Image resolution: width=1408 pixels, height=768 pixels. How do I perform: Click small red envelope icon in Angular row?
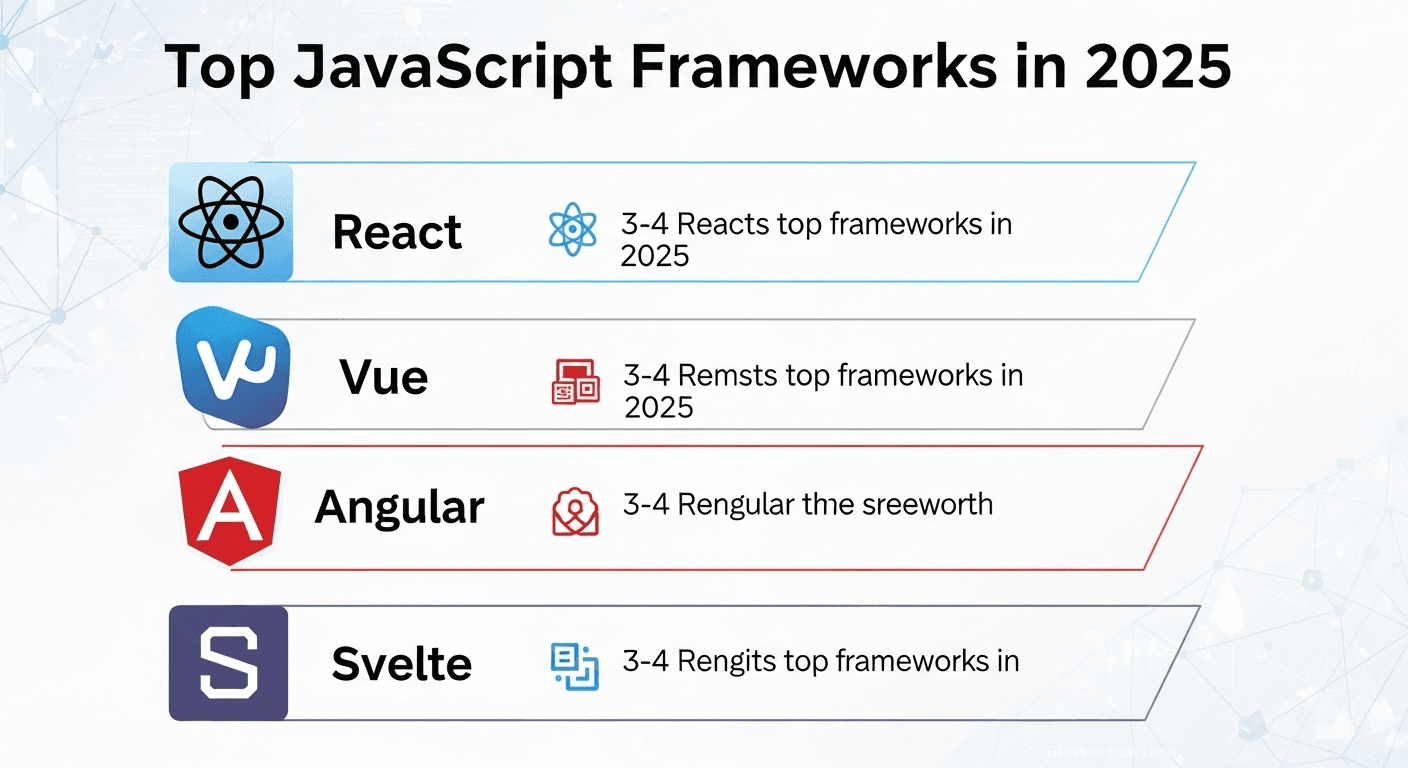tap(575, 511)
